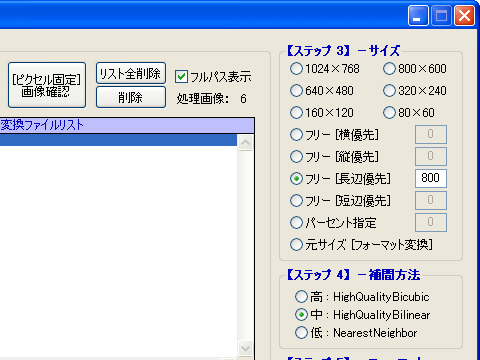Select the 800×600 size option
This screenshot has height=360, width=480.
pos(389,69)
